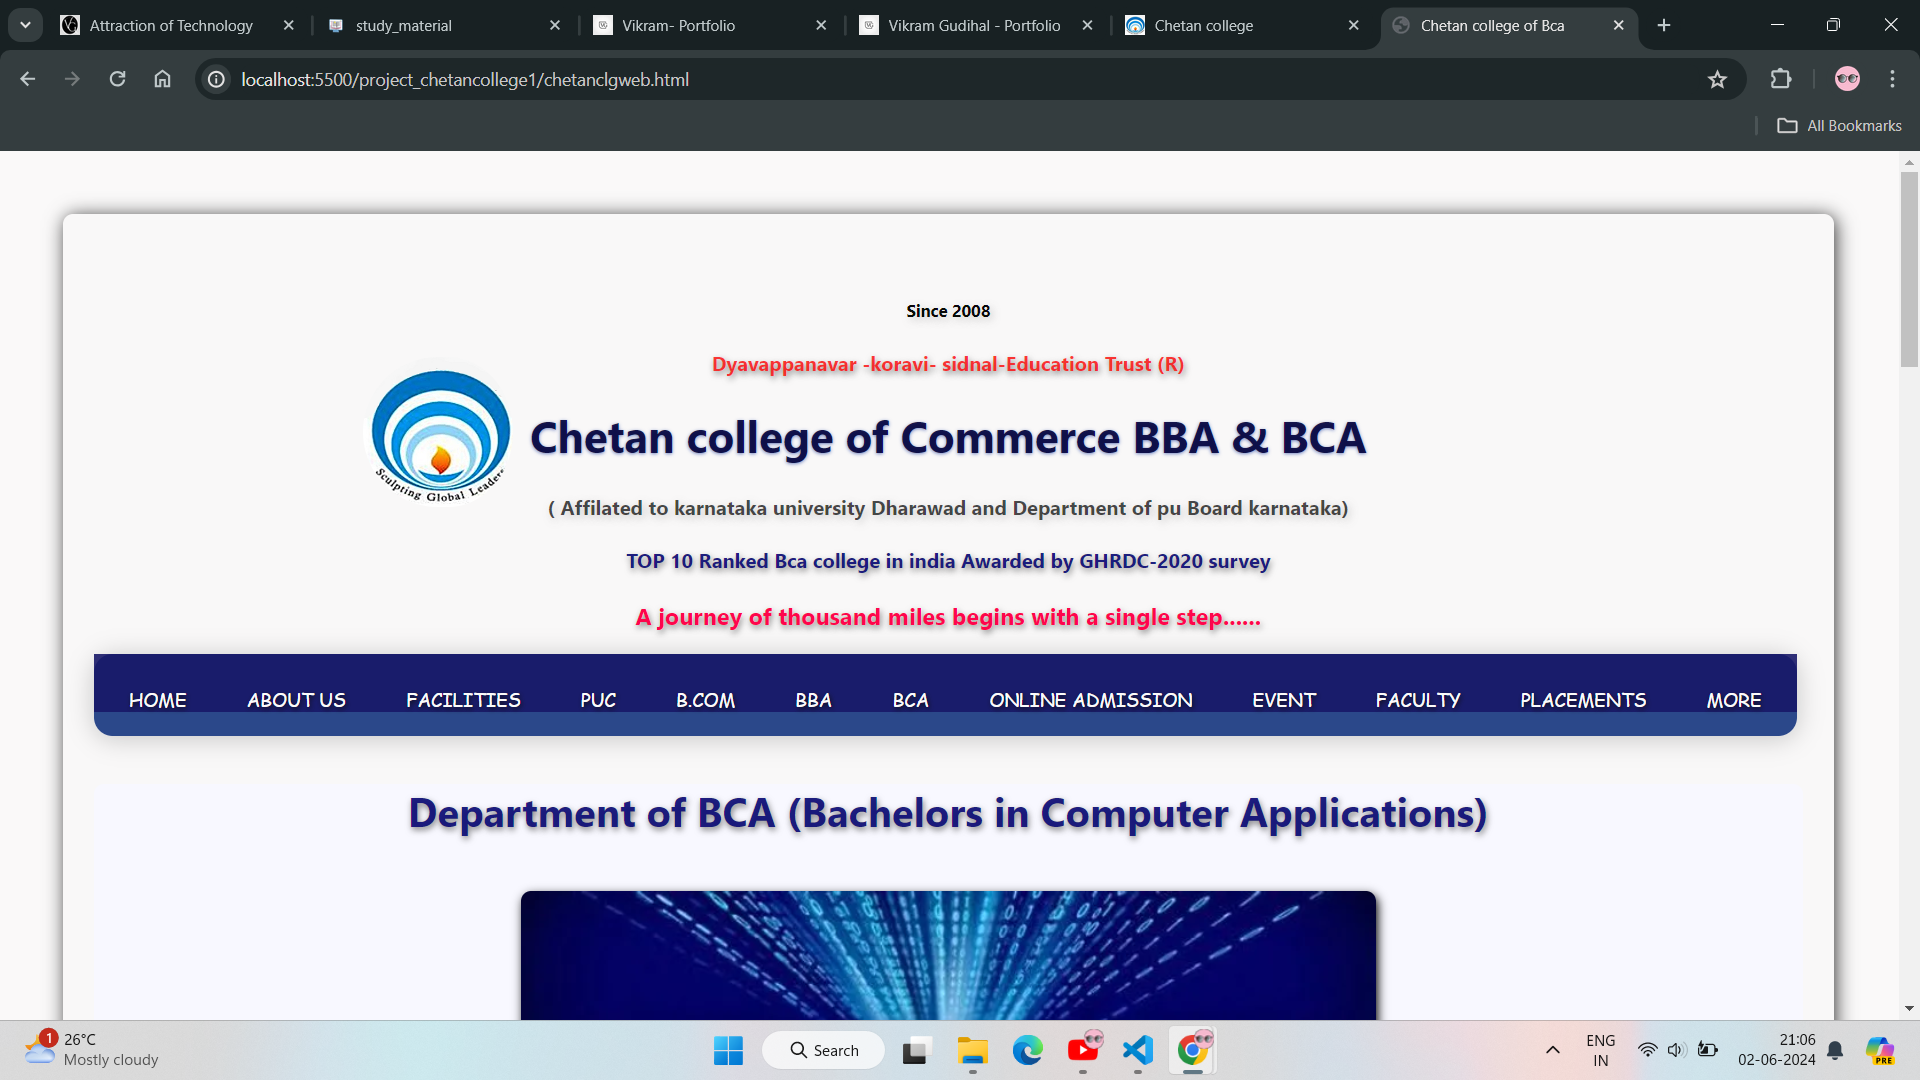Click the taskbar Search box
1920x1080 pixels.
point(823,1050)
